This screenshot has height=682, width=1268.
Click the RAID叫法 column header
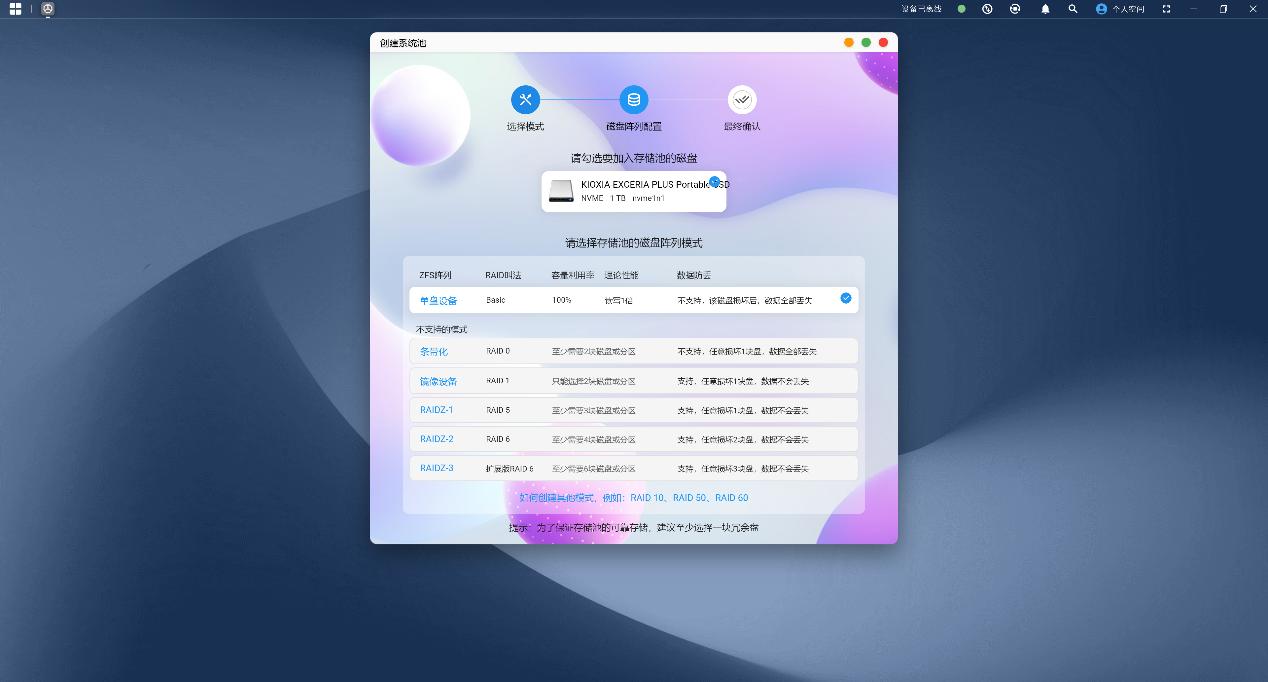click(503, 275)
